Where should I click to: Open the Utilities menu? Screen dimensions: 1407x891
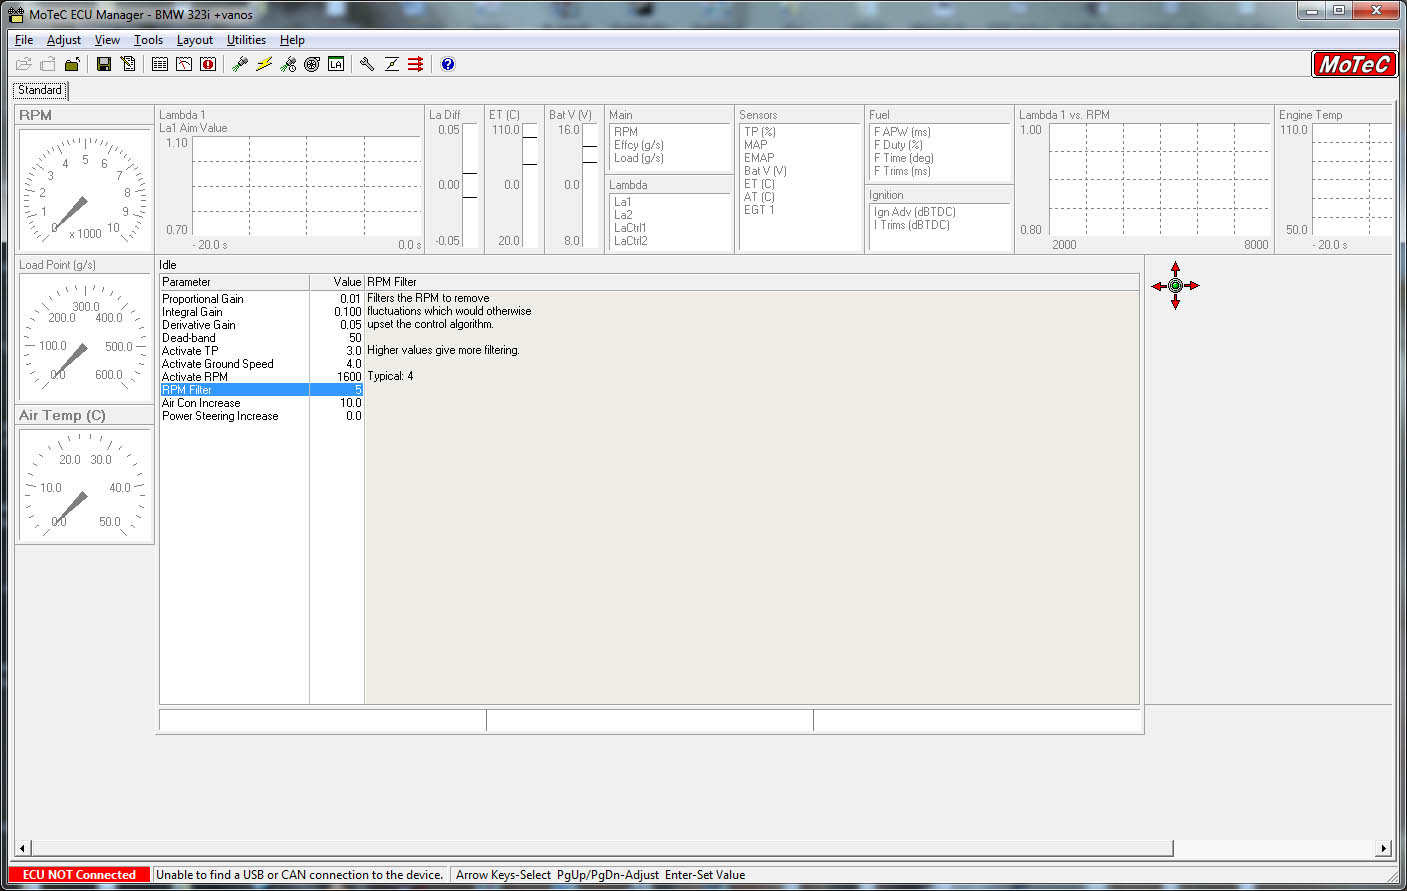(246, 40)
